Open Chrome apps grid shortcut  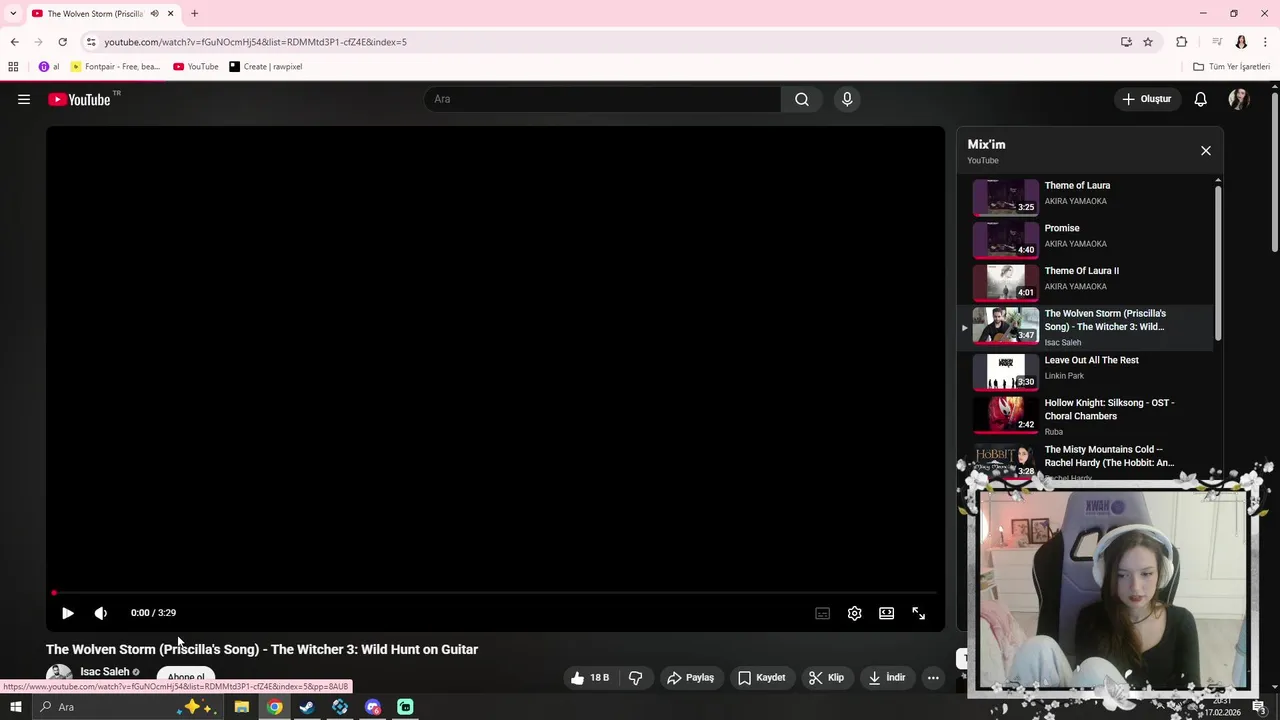pyautogui.click(x=13, y=67)
